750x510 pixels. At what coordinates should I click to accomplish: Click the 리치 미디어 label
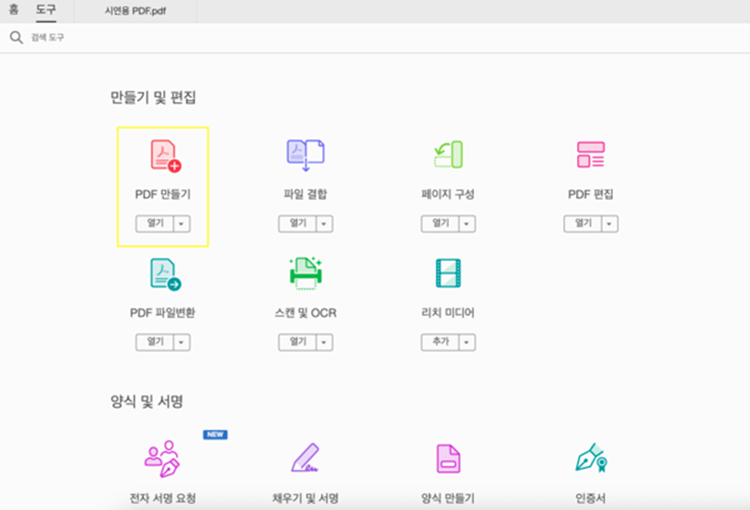click(448, 313)
